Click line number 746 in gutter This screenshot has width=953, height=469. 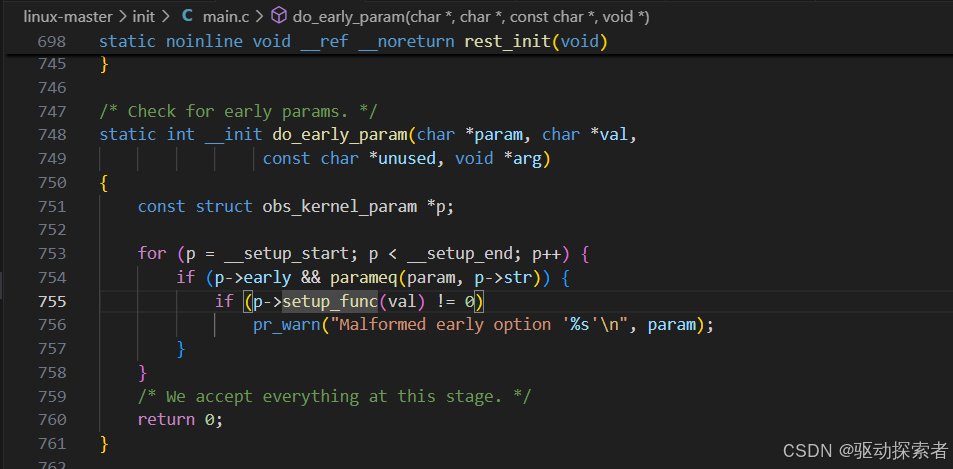coord(52,88)
